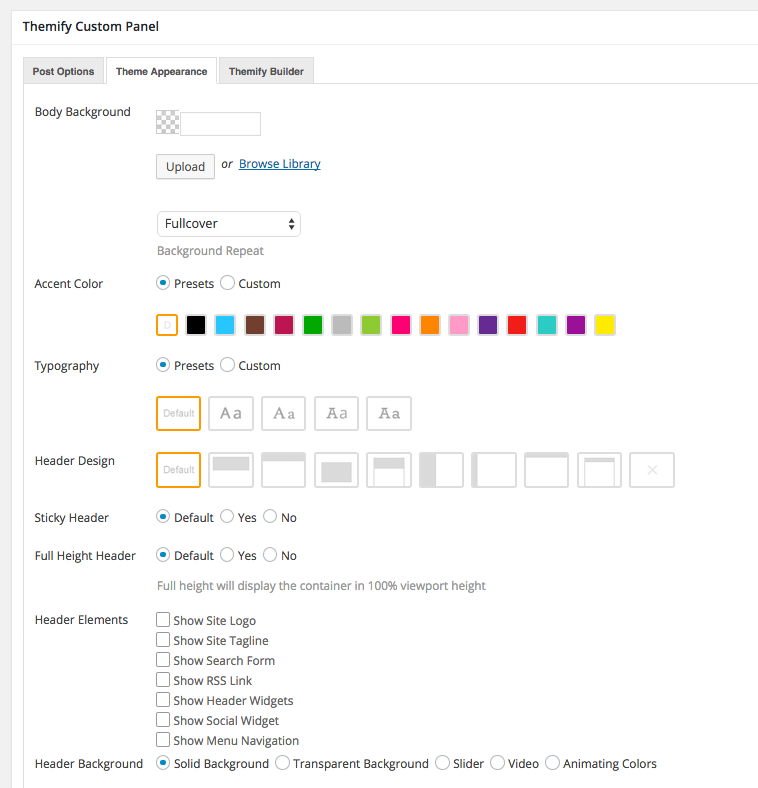The height and width of the screenshot is (788, 758).
Task: Pick the brown accent color
Action: [x=255, y=325]
